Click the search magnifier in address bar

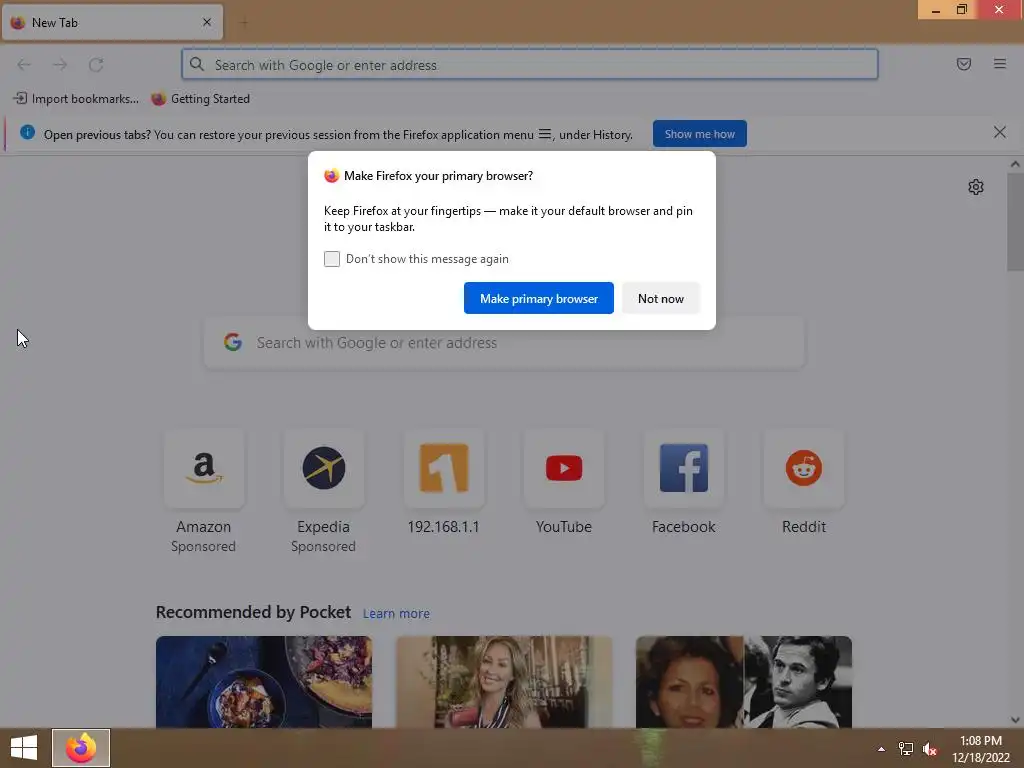[197, 64]
